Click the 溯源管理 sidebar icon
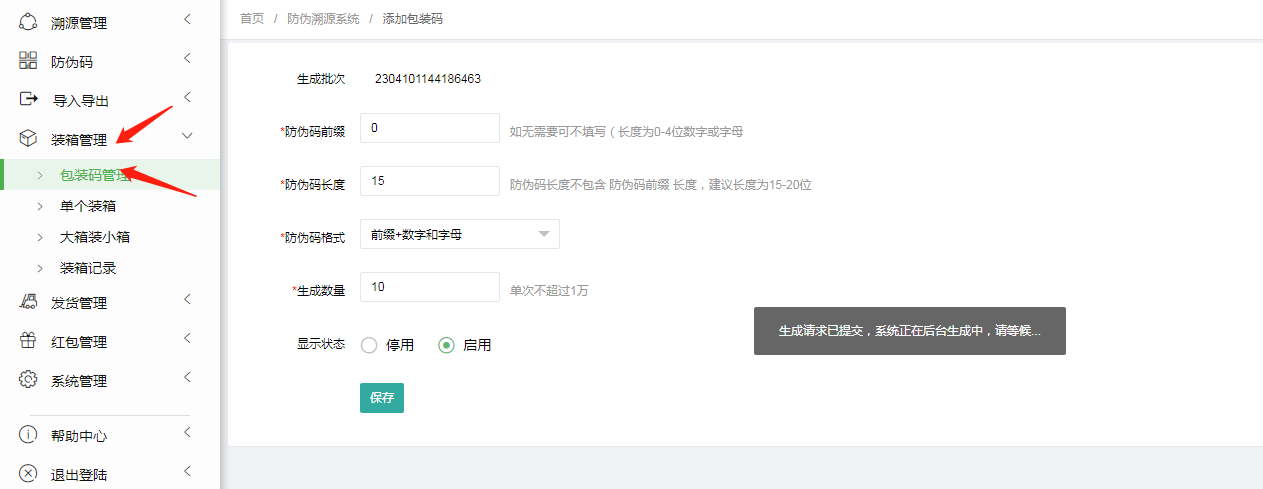 (x=28, y=22)
